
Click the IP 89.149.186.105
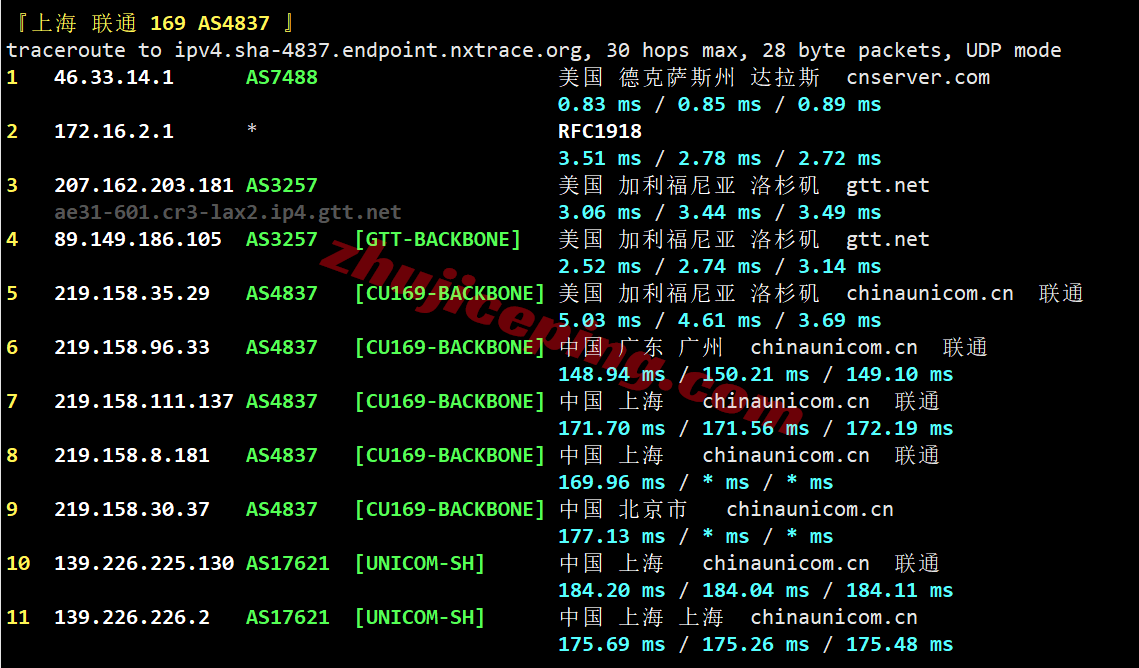coord(138,240)
